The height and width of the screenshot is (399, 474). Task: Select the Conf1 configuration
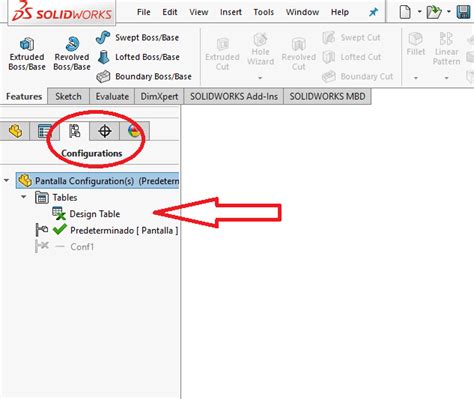point(65,247)
